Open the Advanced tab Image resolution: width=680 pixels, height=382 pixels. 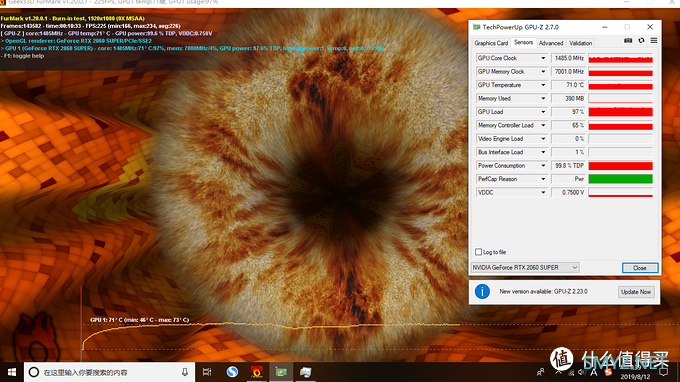(x=551, y=43)
